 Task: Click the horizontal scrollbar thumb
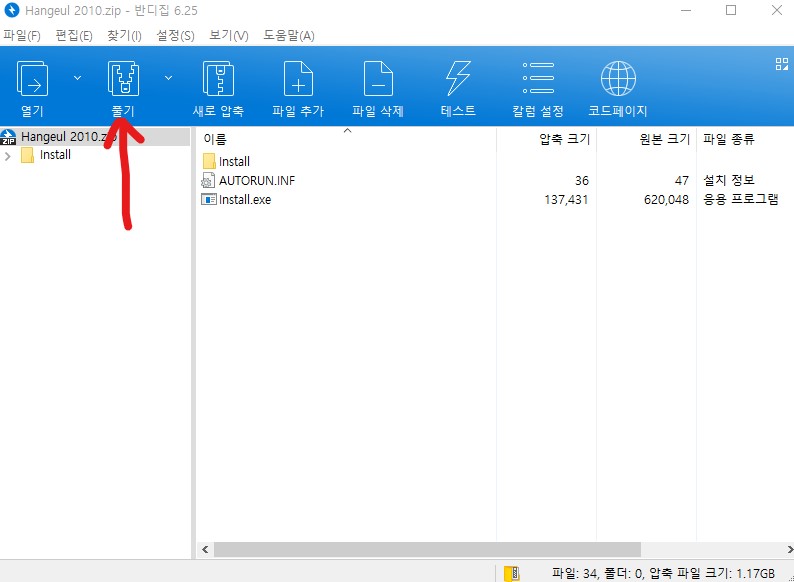click(x=427, y=550)
